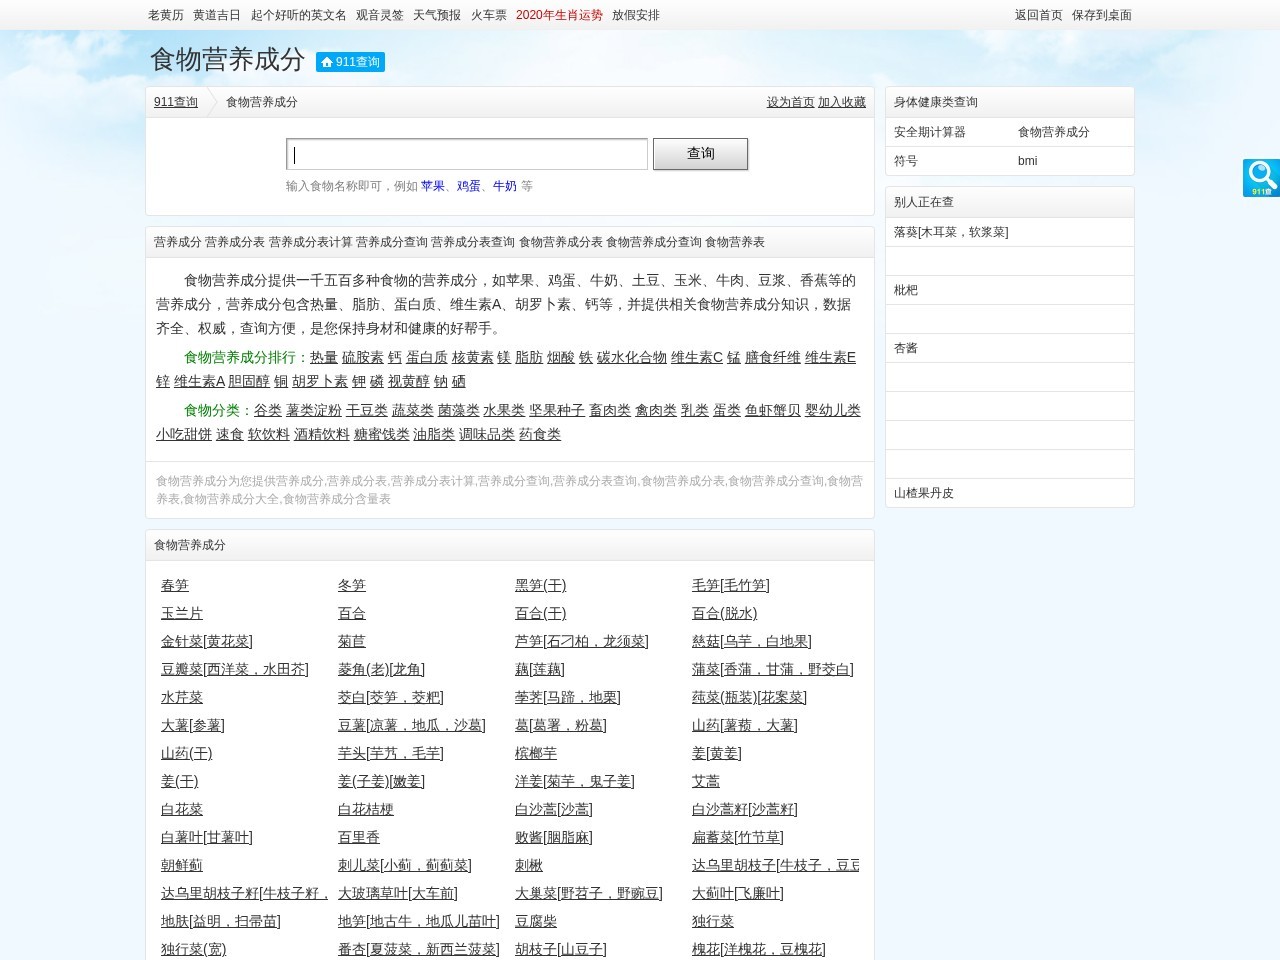Open 老黄历 in top navigation

(x=166, y=15)
